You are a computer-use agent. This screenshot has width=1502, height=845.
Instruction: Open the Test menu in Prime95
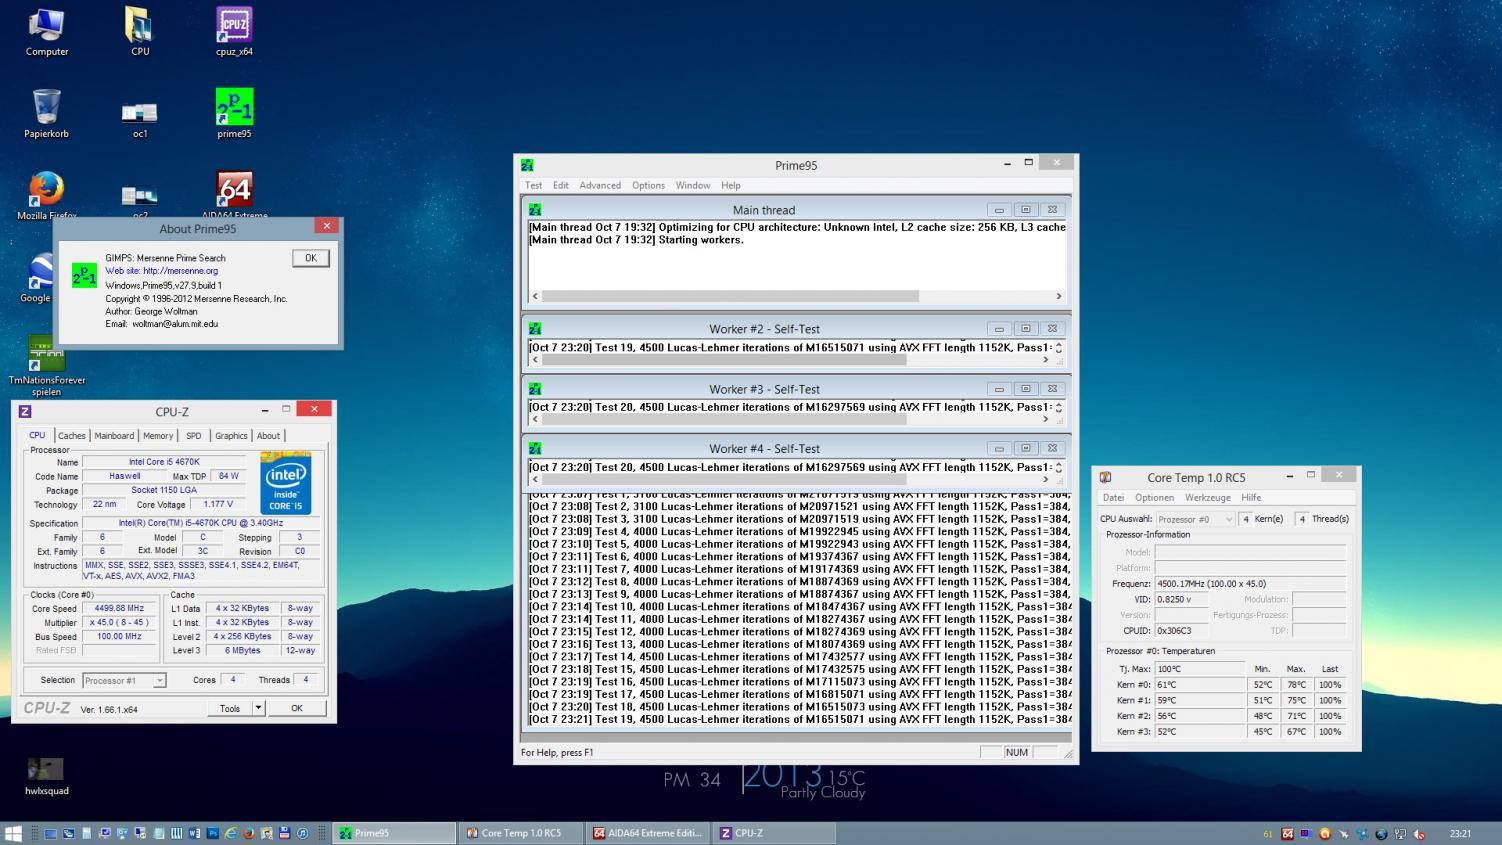(x=533, y=185)
